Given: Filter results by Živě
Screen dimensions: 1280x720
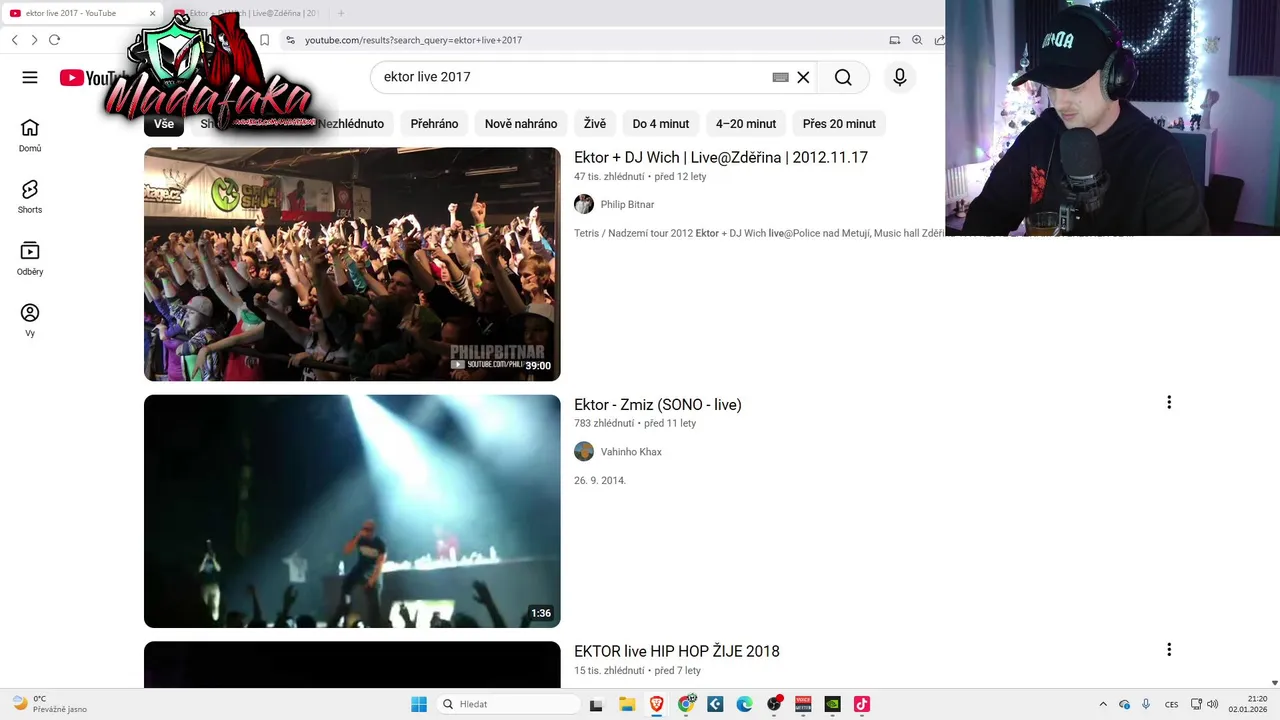Looking at the screenshot, I should coord(595,124).
